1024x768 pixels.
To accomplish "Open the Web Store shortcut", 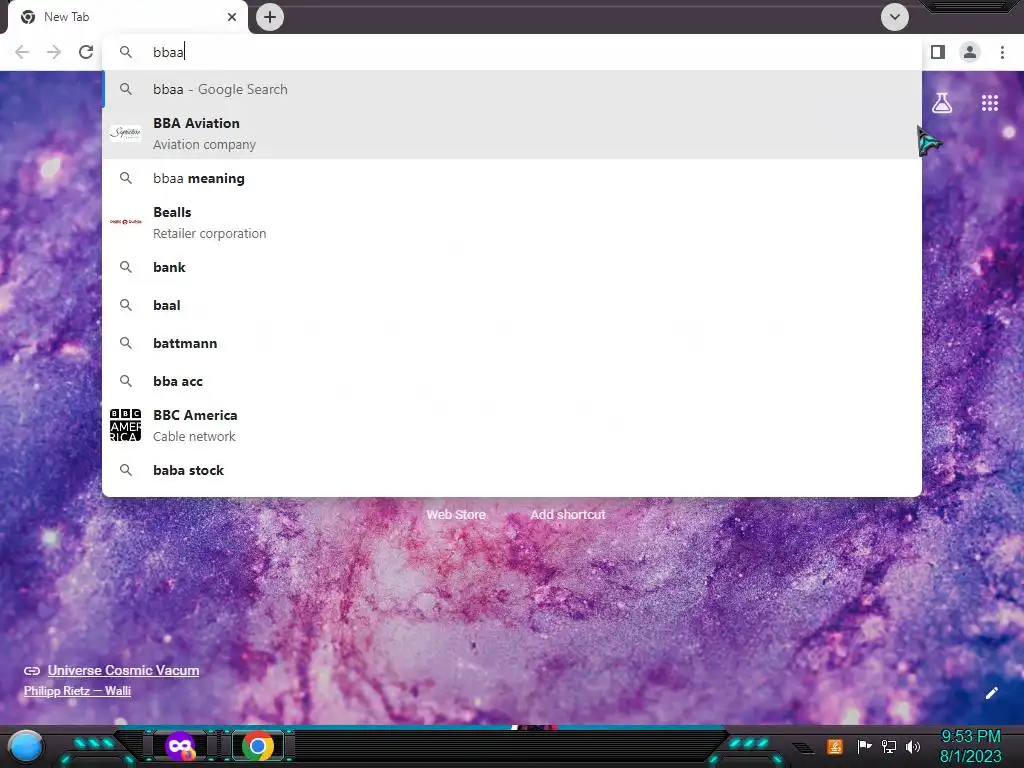I will (456, 515).
